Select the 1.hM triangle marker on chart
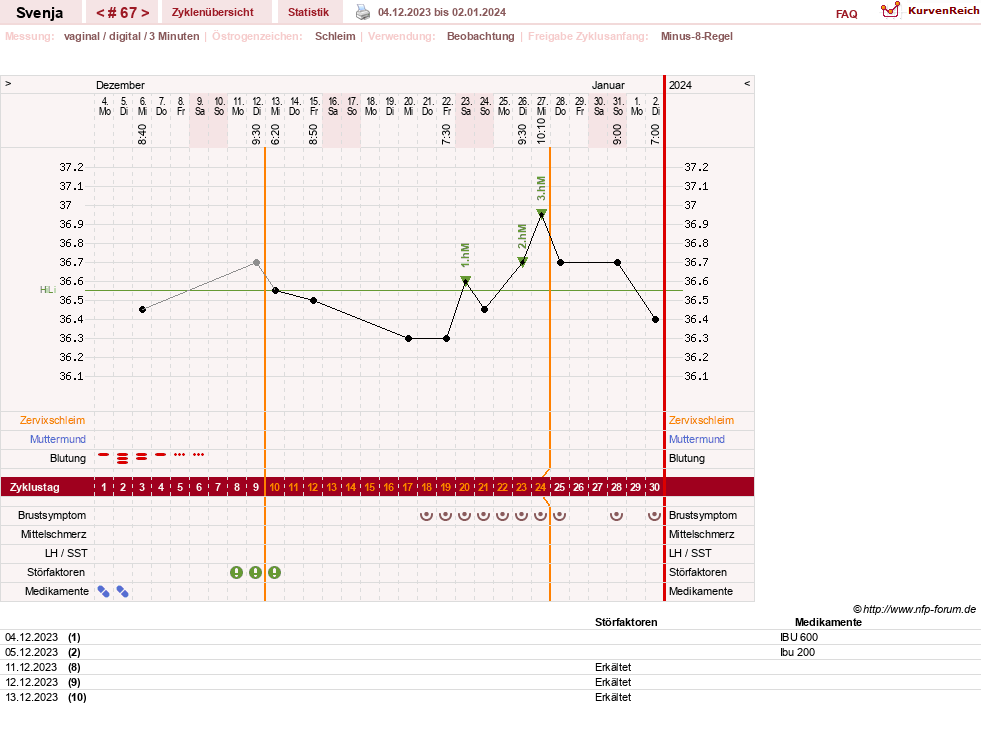The image size is (981, 741). click(465, 280)
